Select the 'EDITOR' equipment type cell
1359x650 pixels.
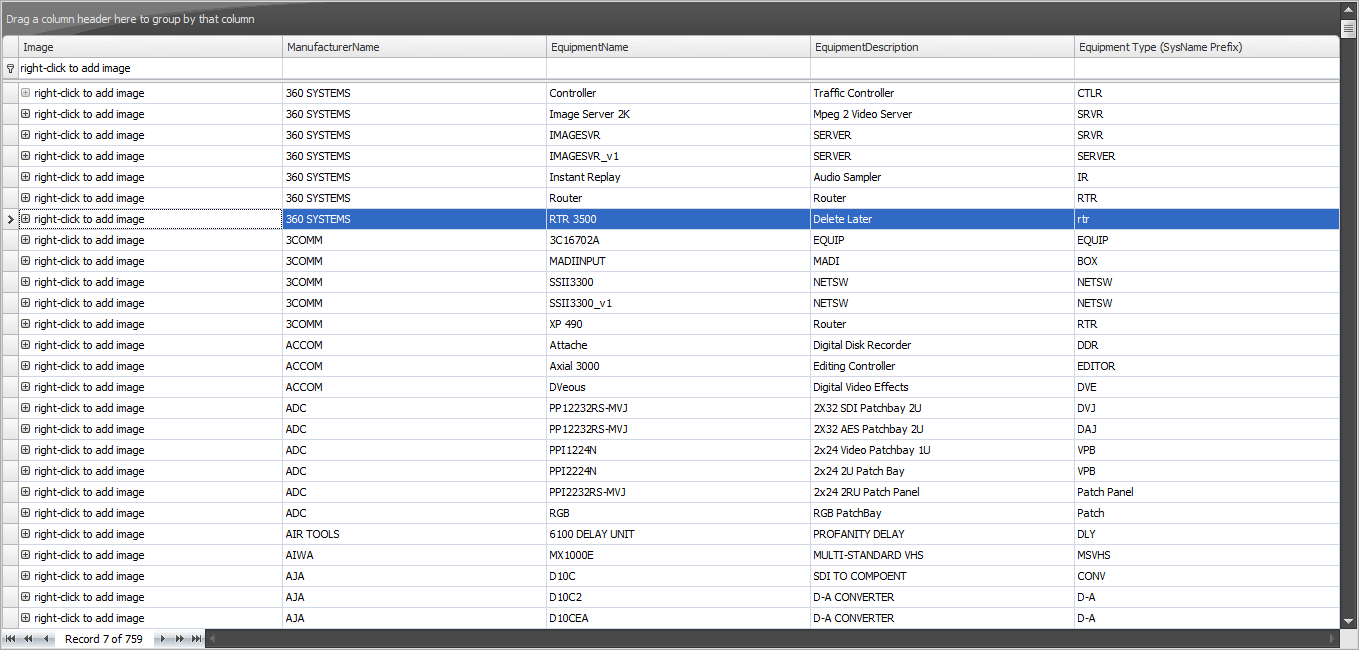(x=1207, y=366)
